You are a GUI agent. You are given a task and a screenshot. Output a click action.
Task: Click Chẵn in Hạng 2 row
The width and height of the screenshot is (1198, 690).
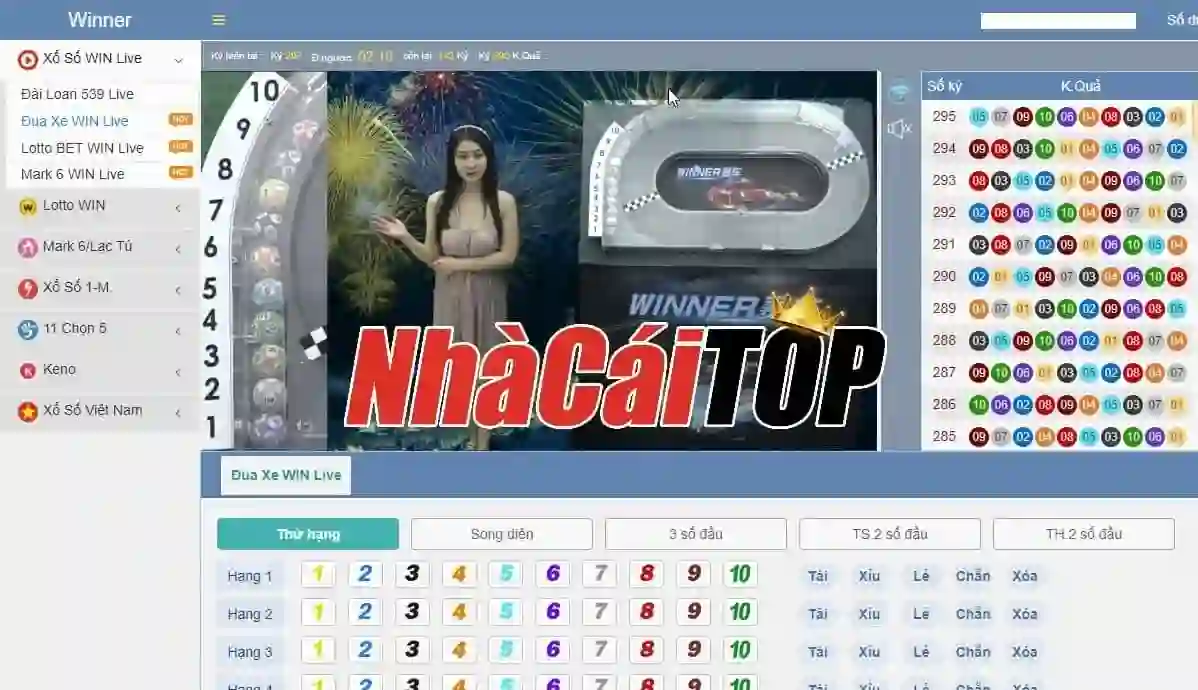click(x=973, y=614)
